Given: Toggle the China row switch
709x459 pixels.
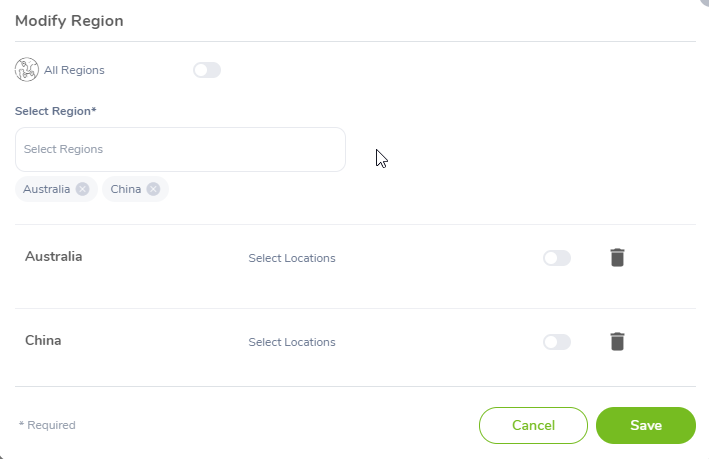Looking at the screenshot, I should pyautogui.click(x=557, y=342).
